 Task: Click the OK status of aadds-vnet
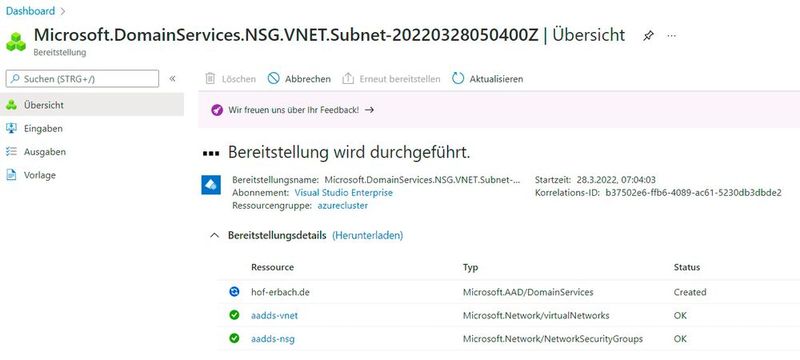[x=680, y=316]
